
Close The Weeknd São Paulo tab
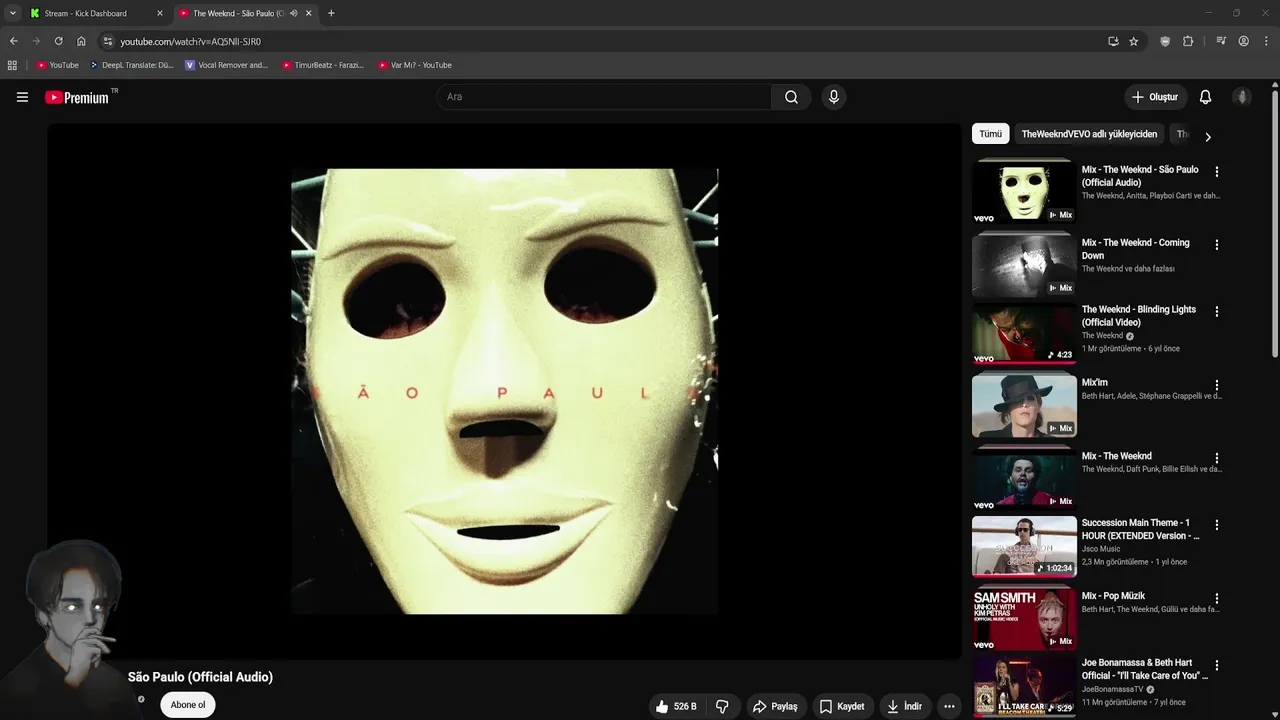click(x=308, y=13)
